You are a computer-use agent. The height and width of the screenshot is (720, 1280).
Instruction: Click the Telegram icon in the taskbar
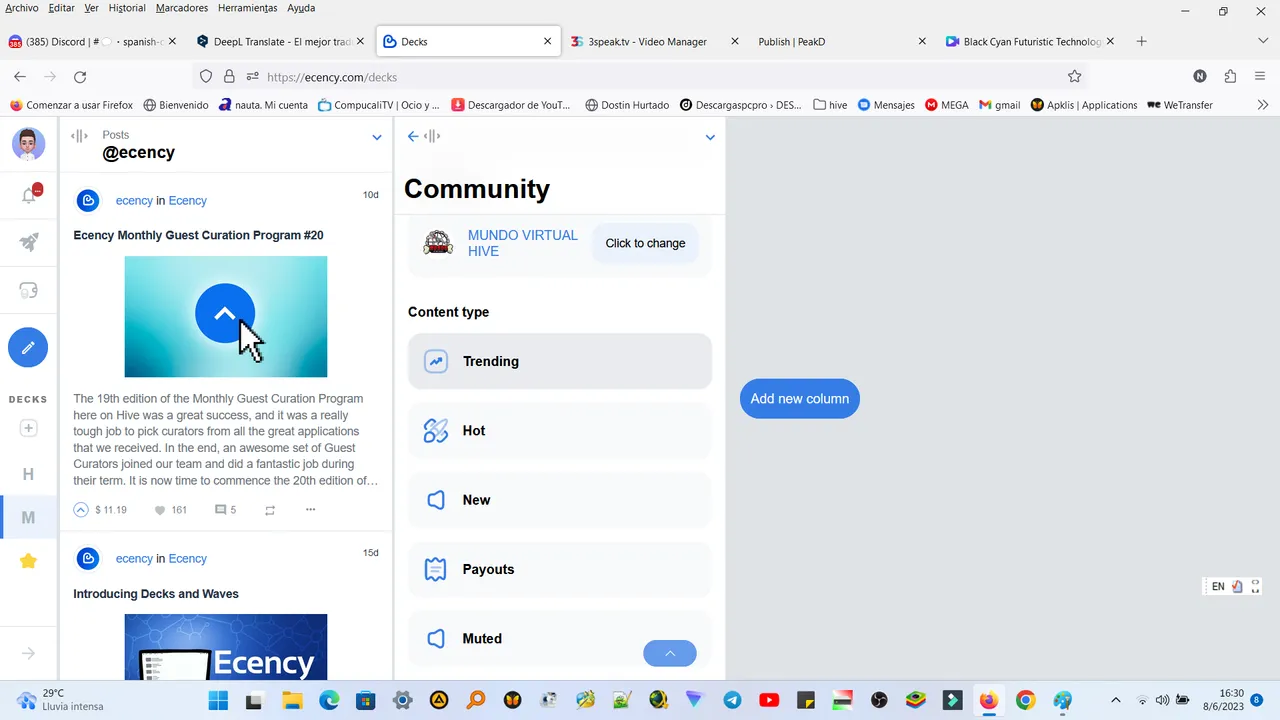click(732, 700)
